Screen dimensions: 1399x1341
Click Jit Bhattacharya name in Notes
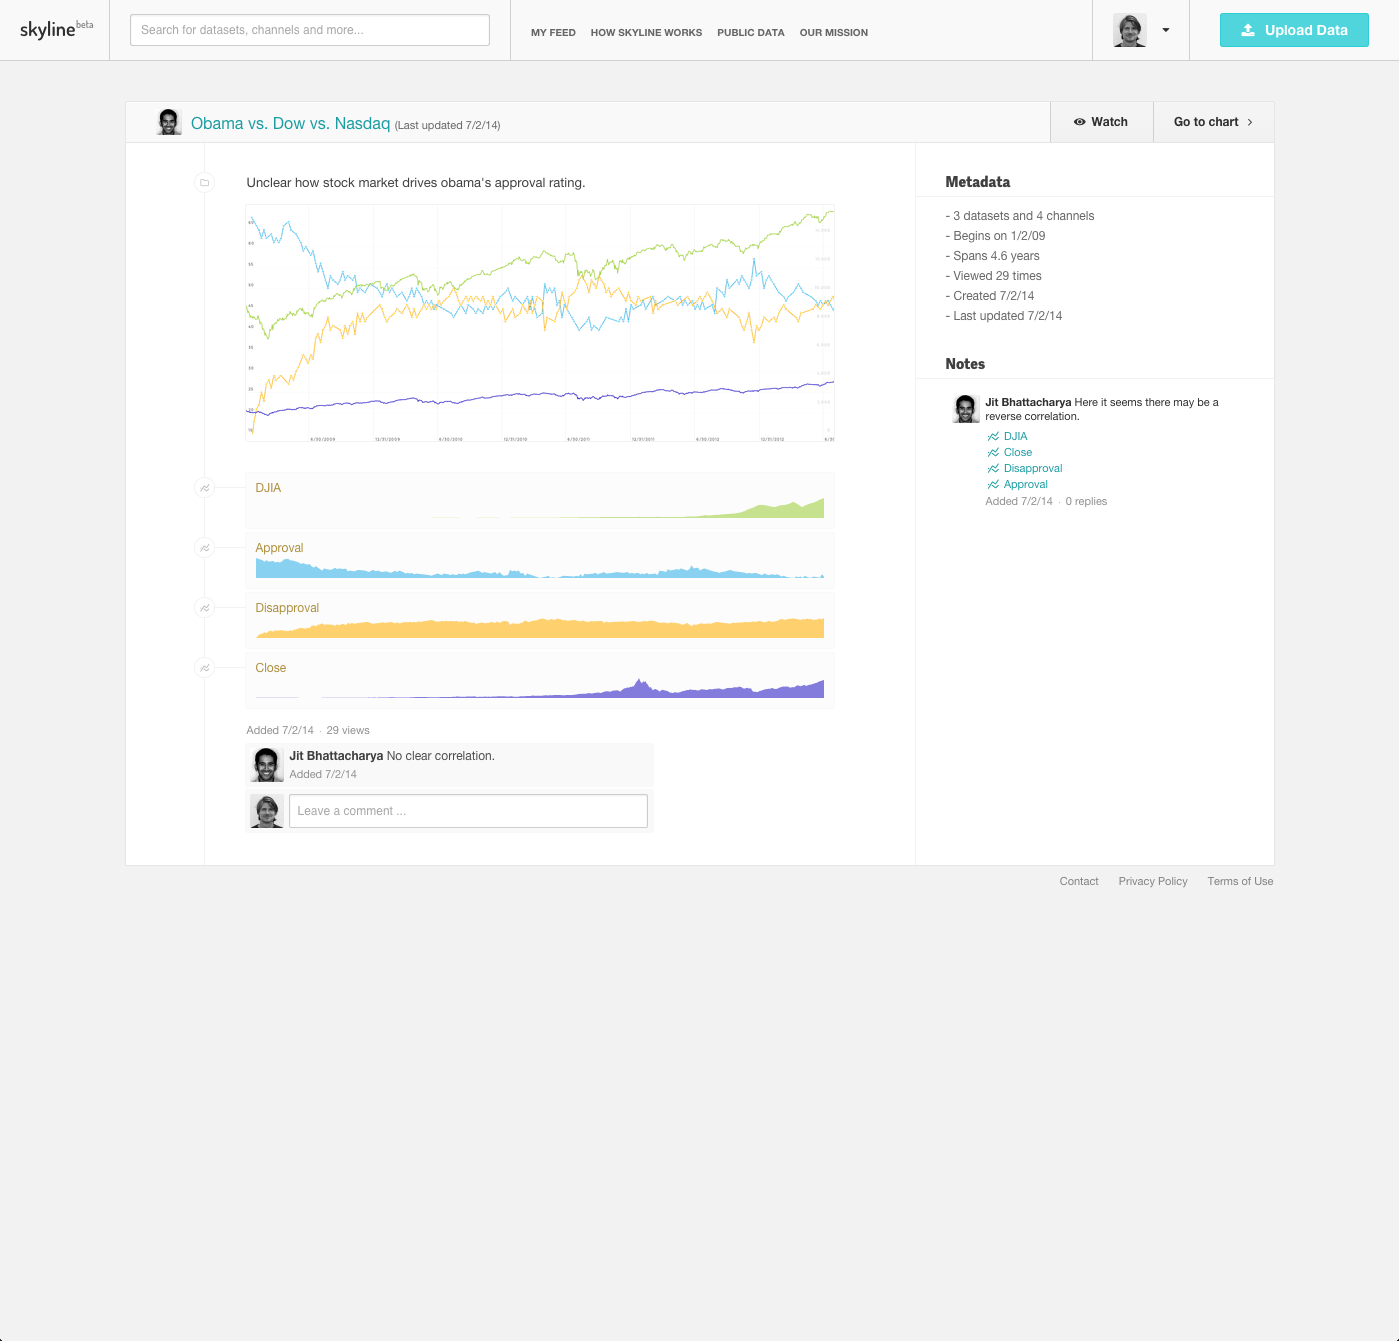(x=1028, y=402)
